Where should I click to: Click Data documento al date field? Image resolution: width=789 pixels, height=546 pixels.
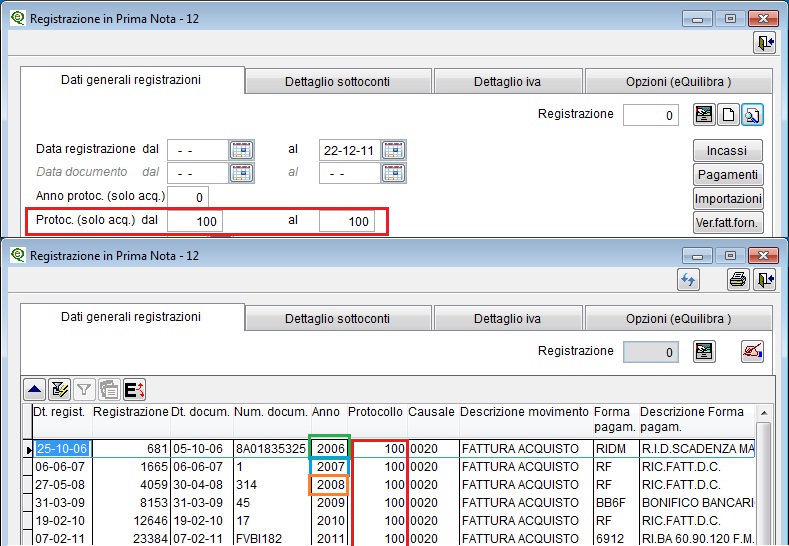[350, 173]
